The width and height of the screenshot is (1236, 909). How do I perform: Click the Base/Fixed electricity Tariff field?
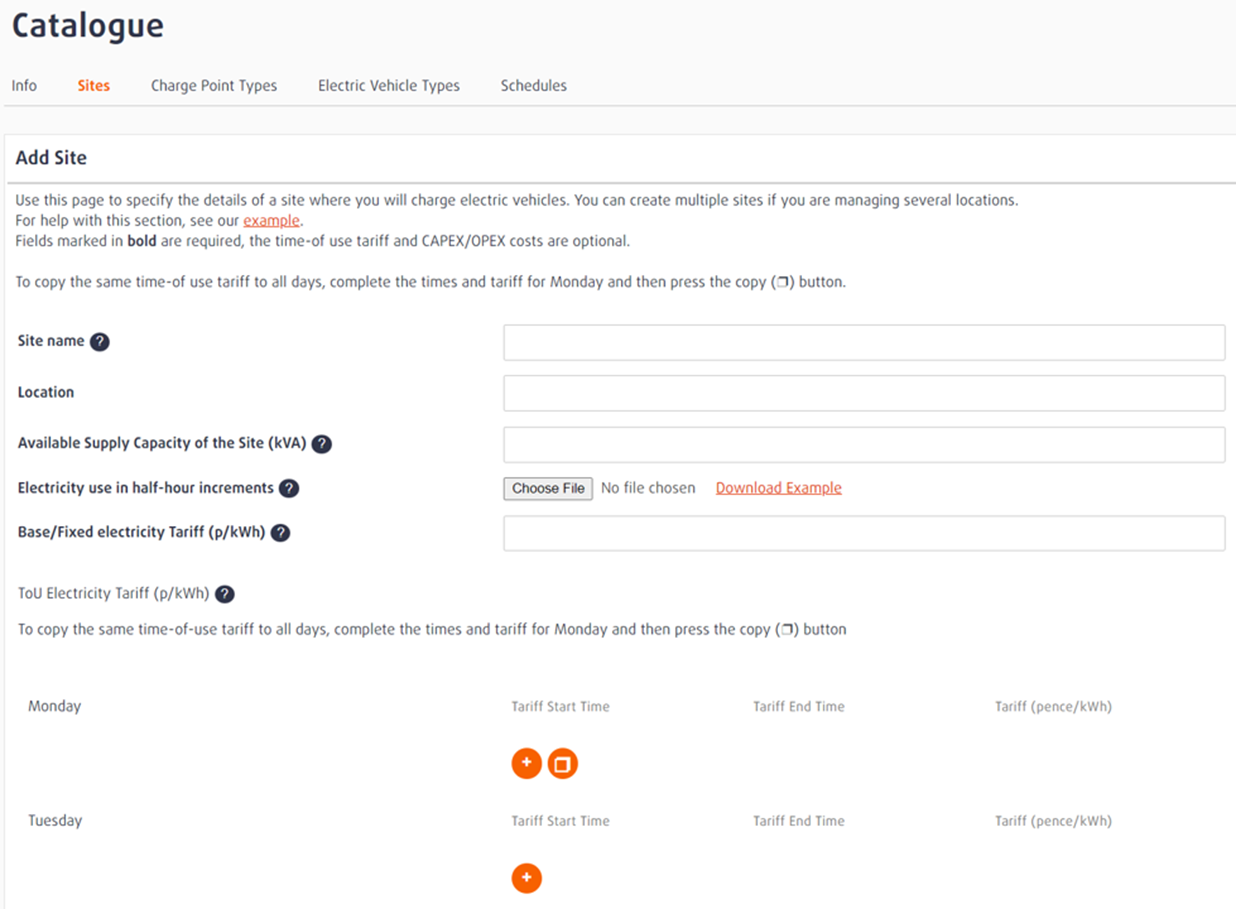[x=864, y=532]
